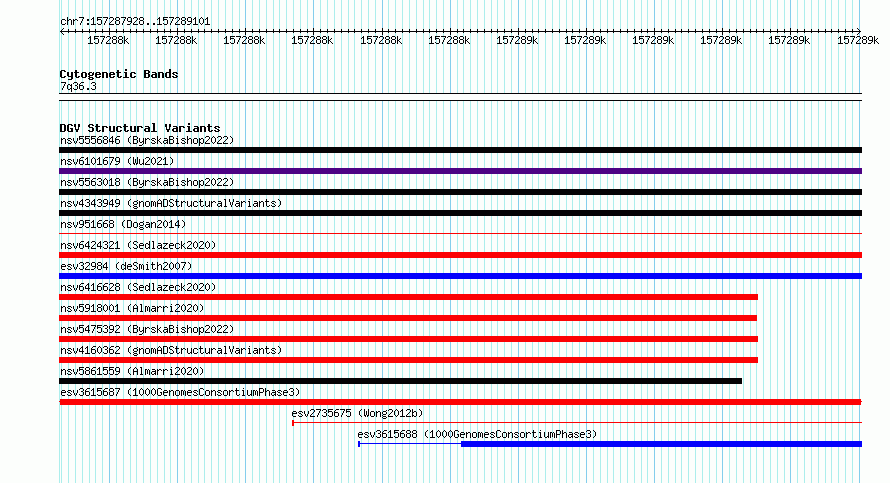This screenshot has width=890, height=483.
Task: Click the red bar for esv3615687
Action: (x=460, y=402)
